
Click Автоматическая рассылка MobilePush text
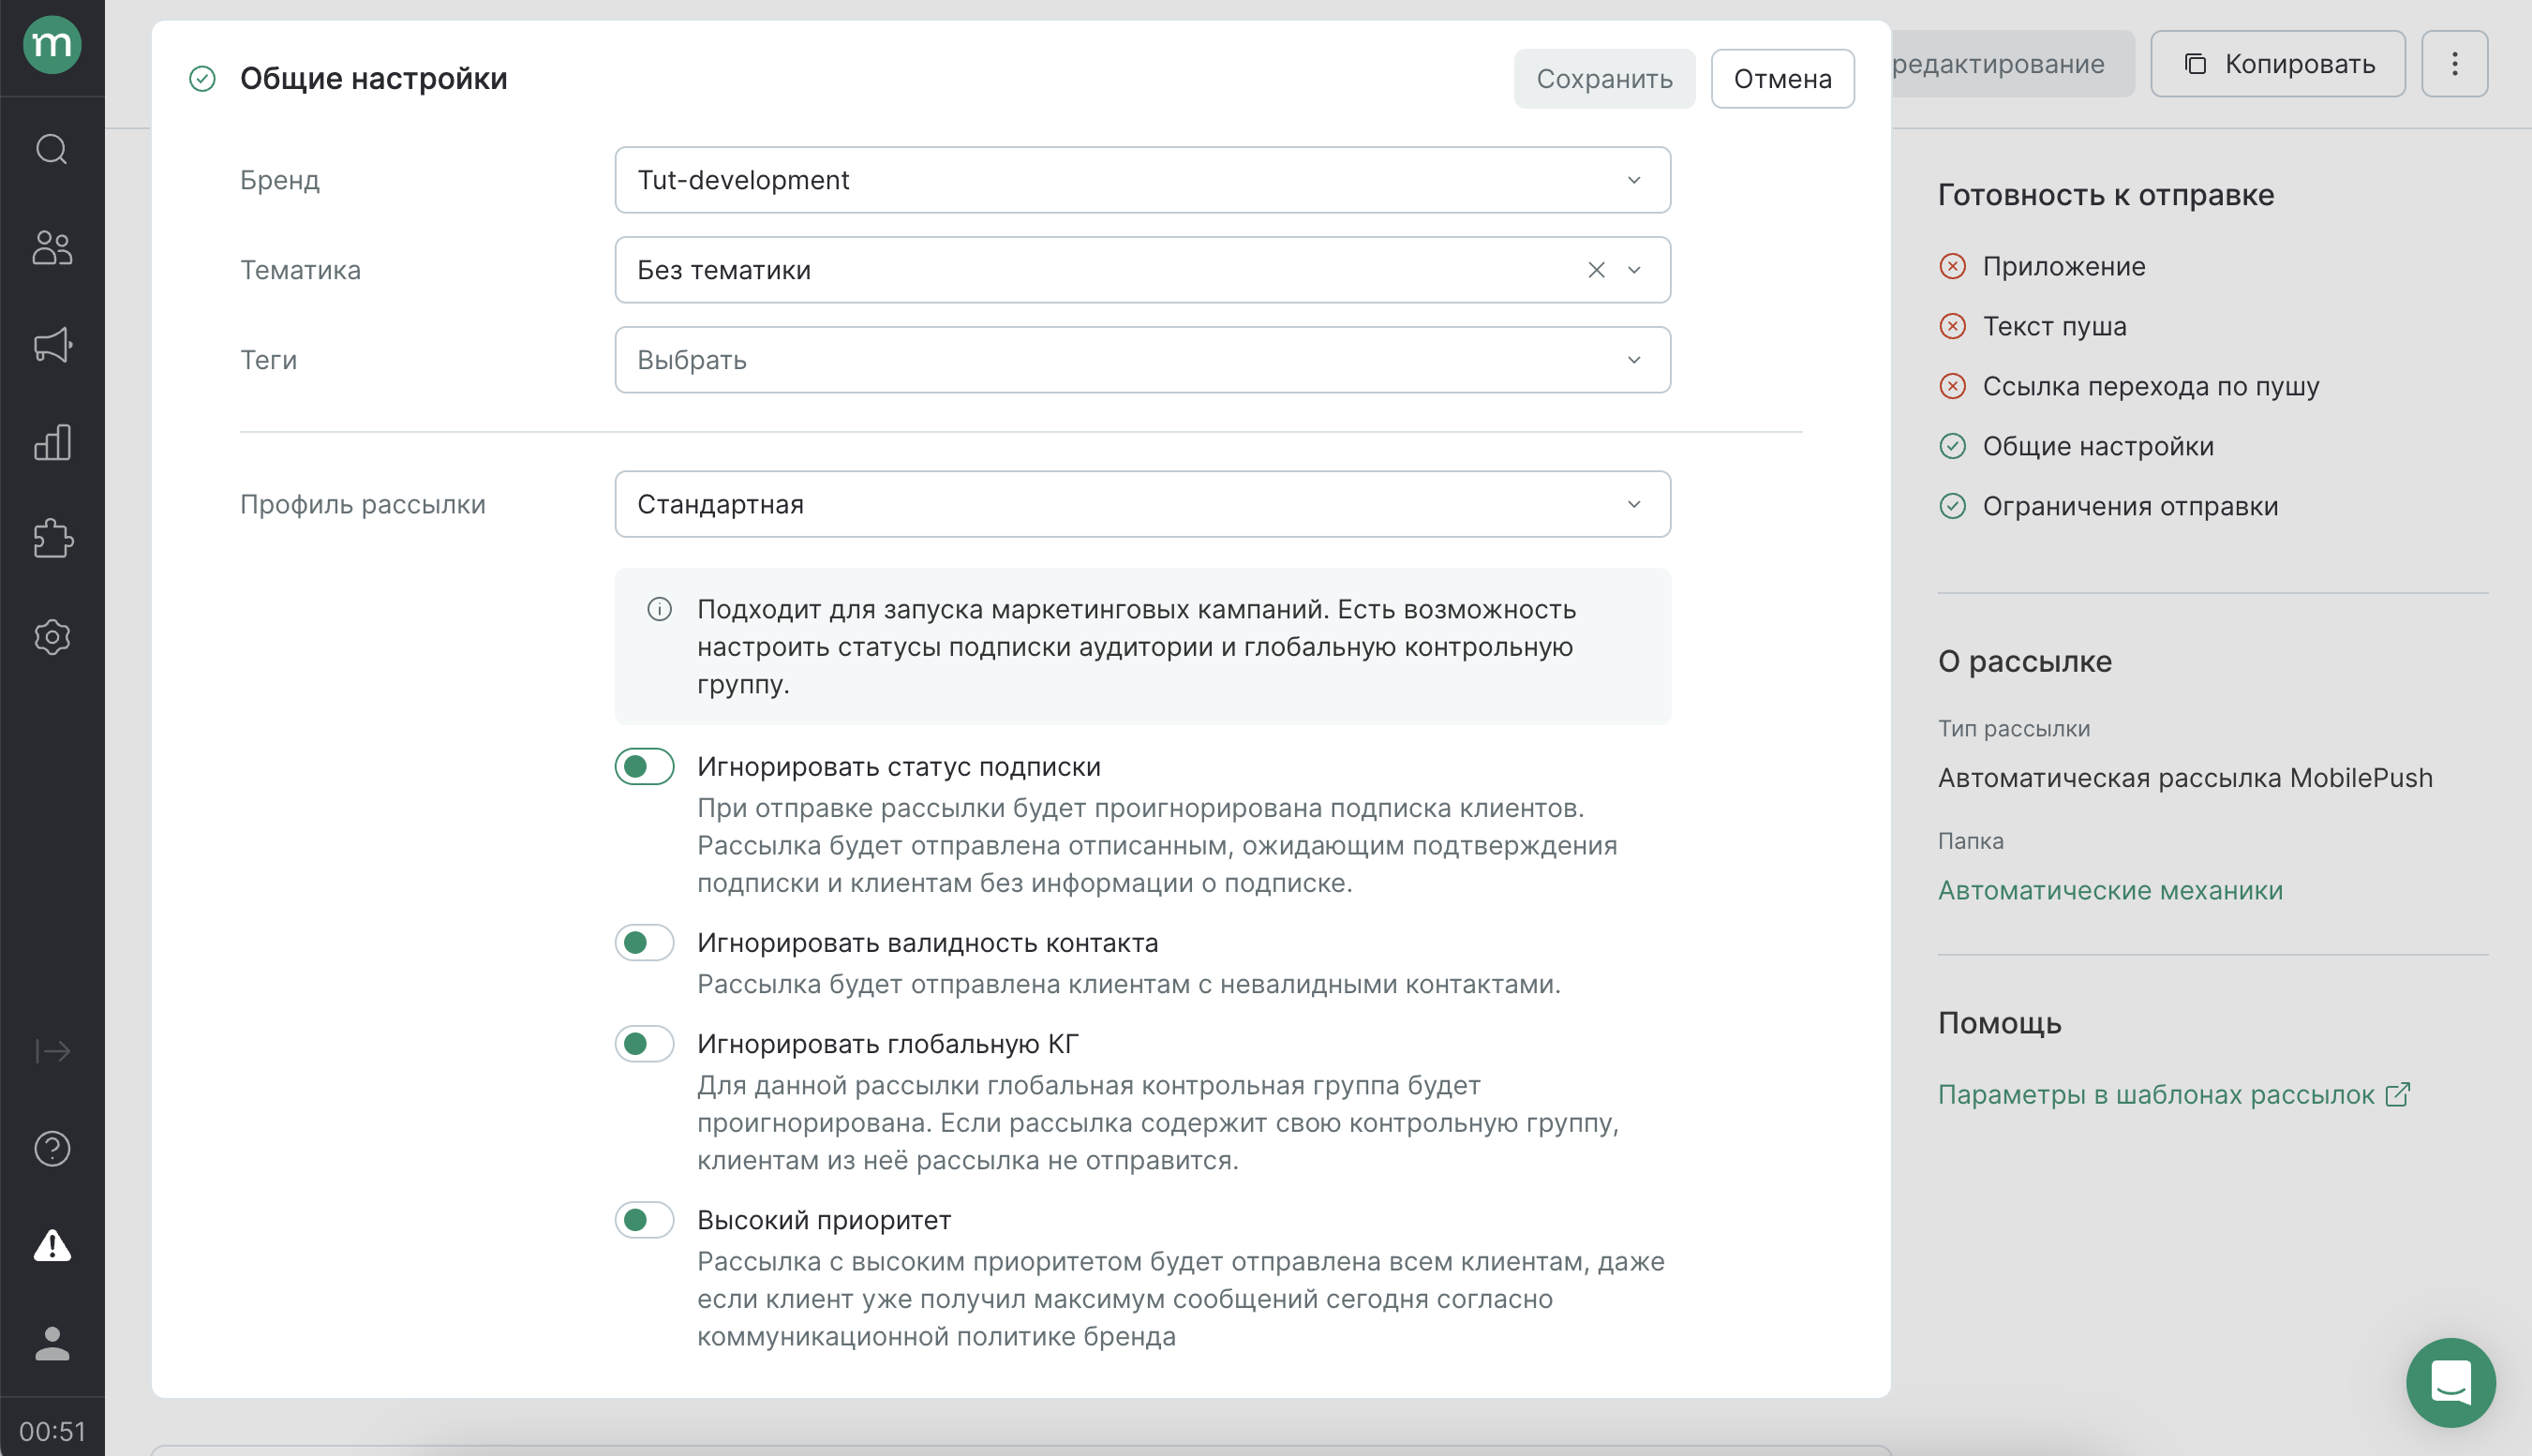[2185, 778]
